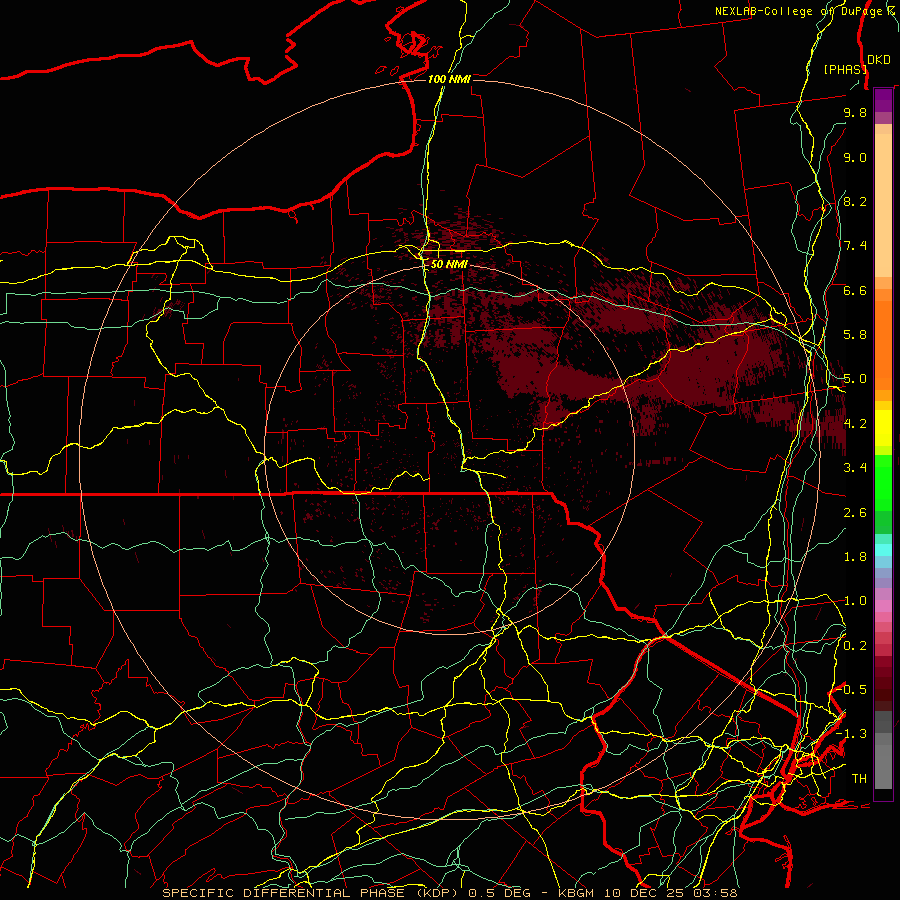Image resolution: width=900 pixels, height=900 pixels.
Task: Select the 3.4 scale value
Action: (x=855, y=468)
